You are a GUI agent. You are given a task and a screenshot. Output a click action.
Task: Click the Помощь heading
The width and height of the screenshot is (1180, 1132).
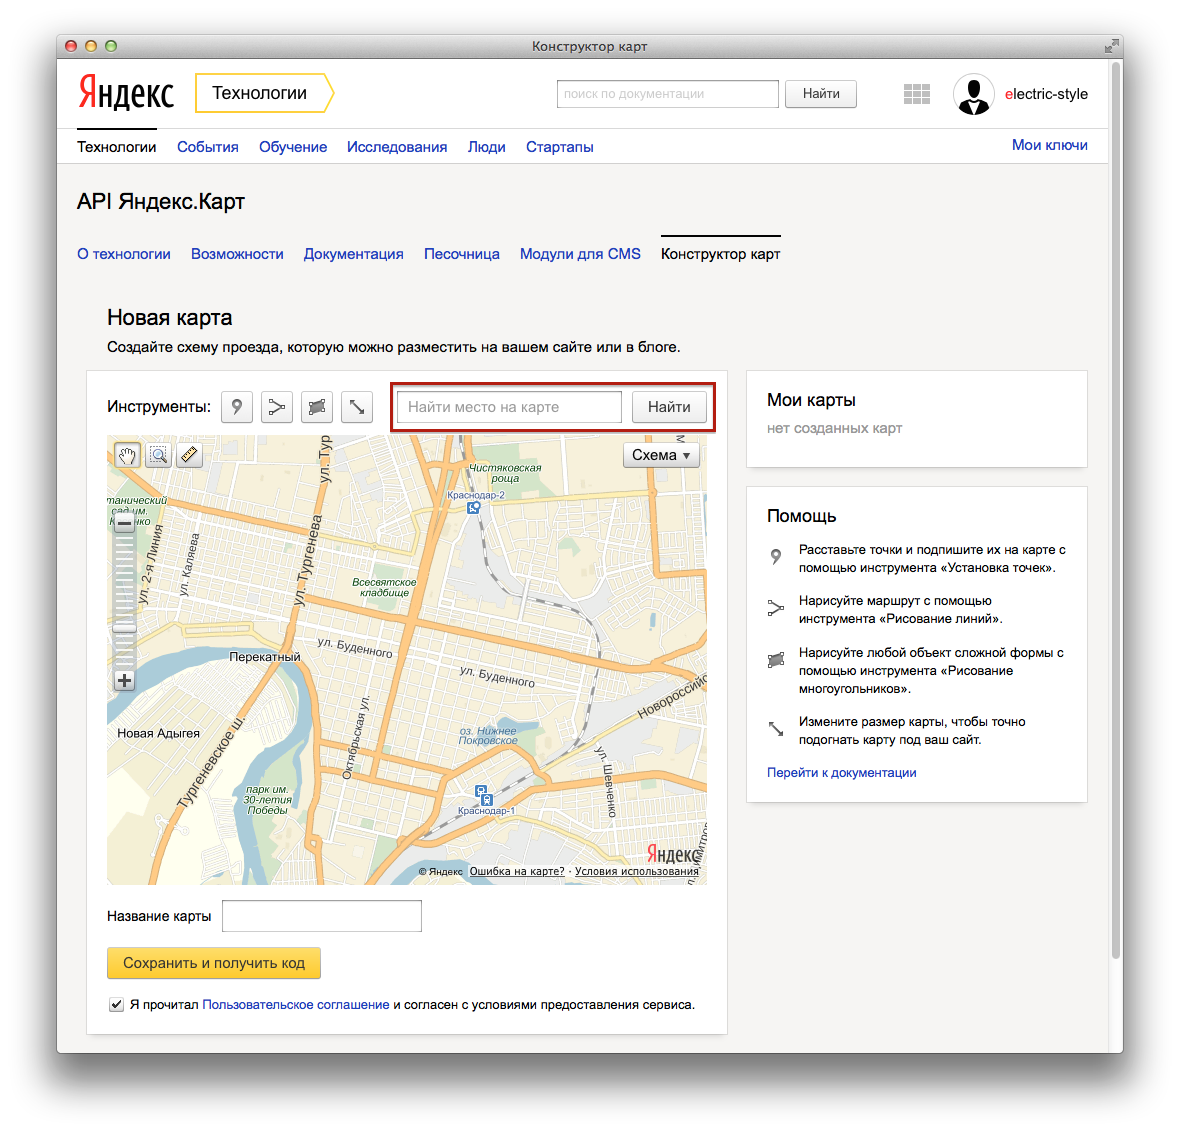(801, 516)
